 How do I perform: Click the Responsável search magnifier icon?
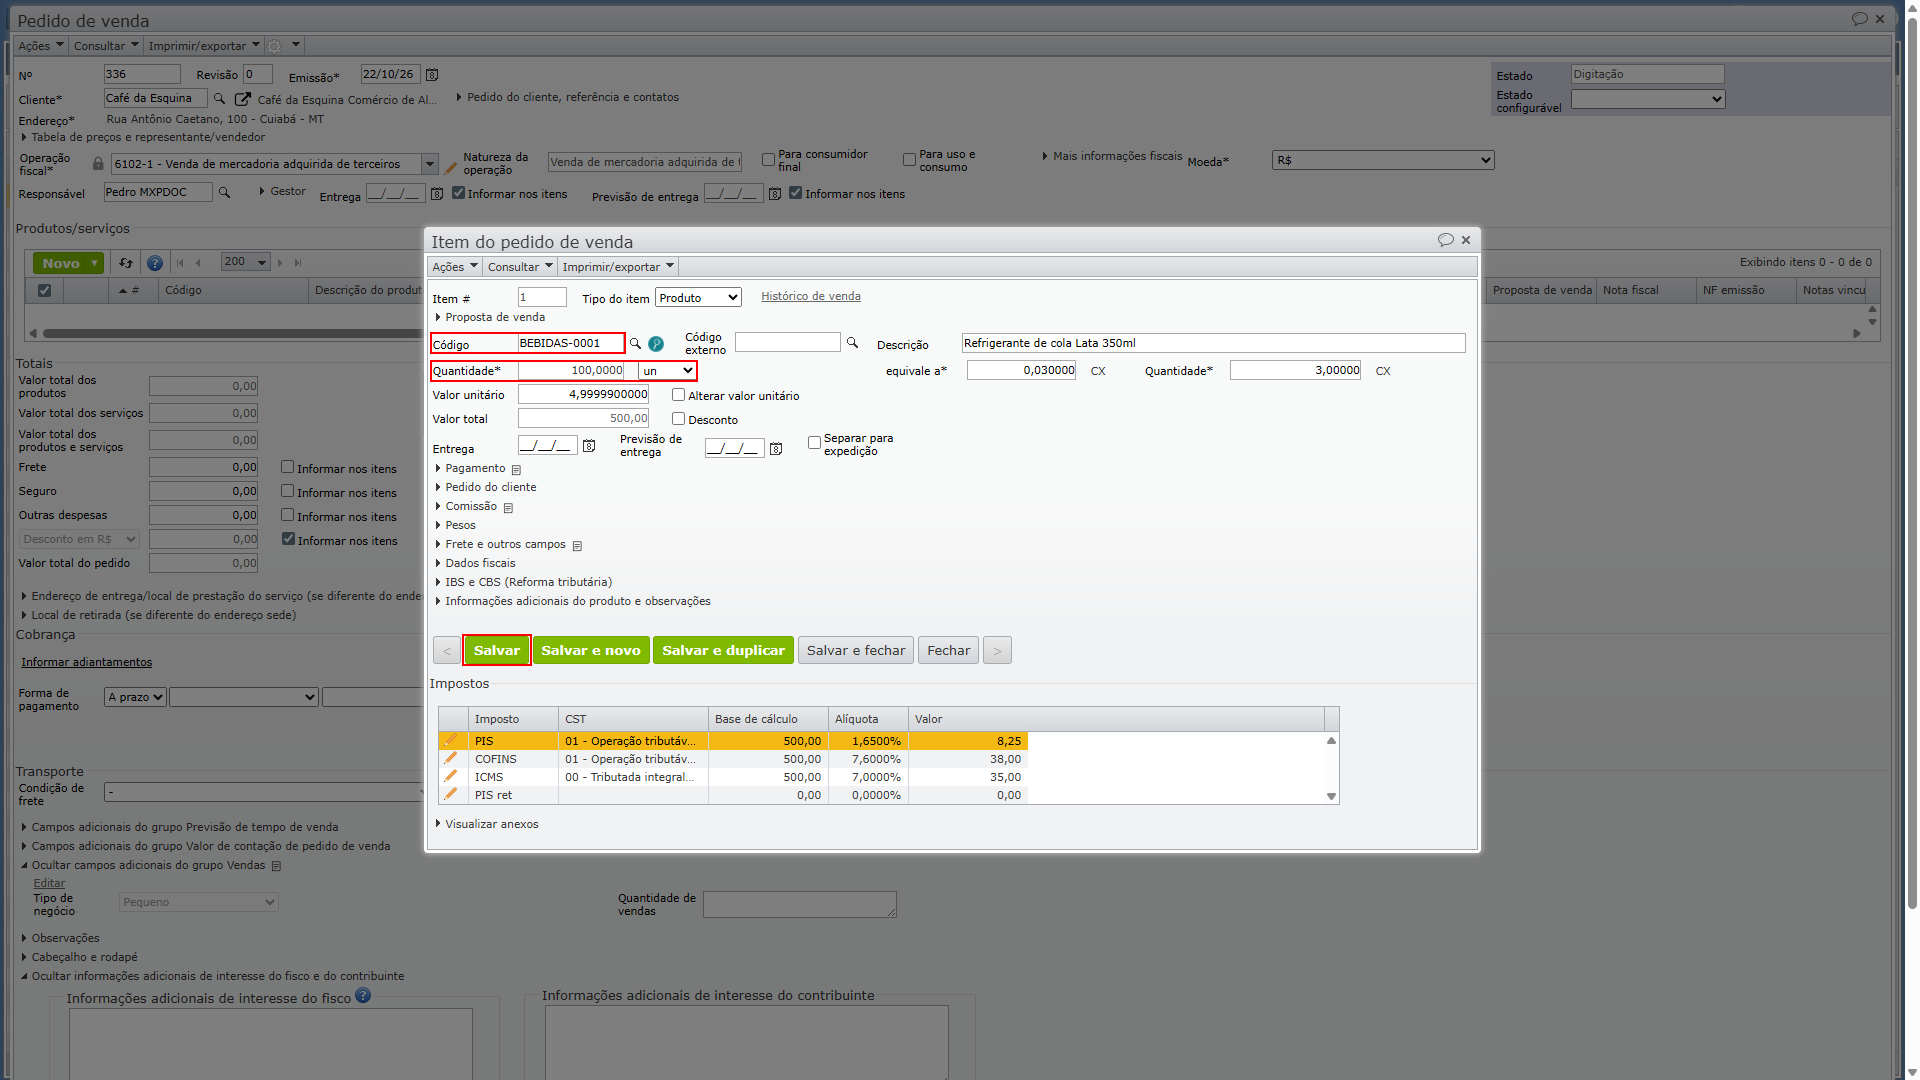pyautogui.click(x=225, y=192)
